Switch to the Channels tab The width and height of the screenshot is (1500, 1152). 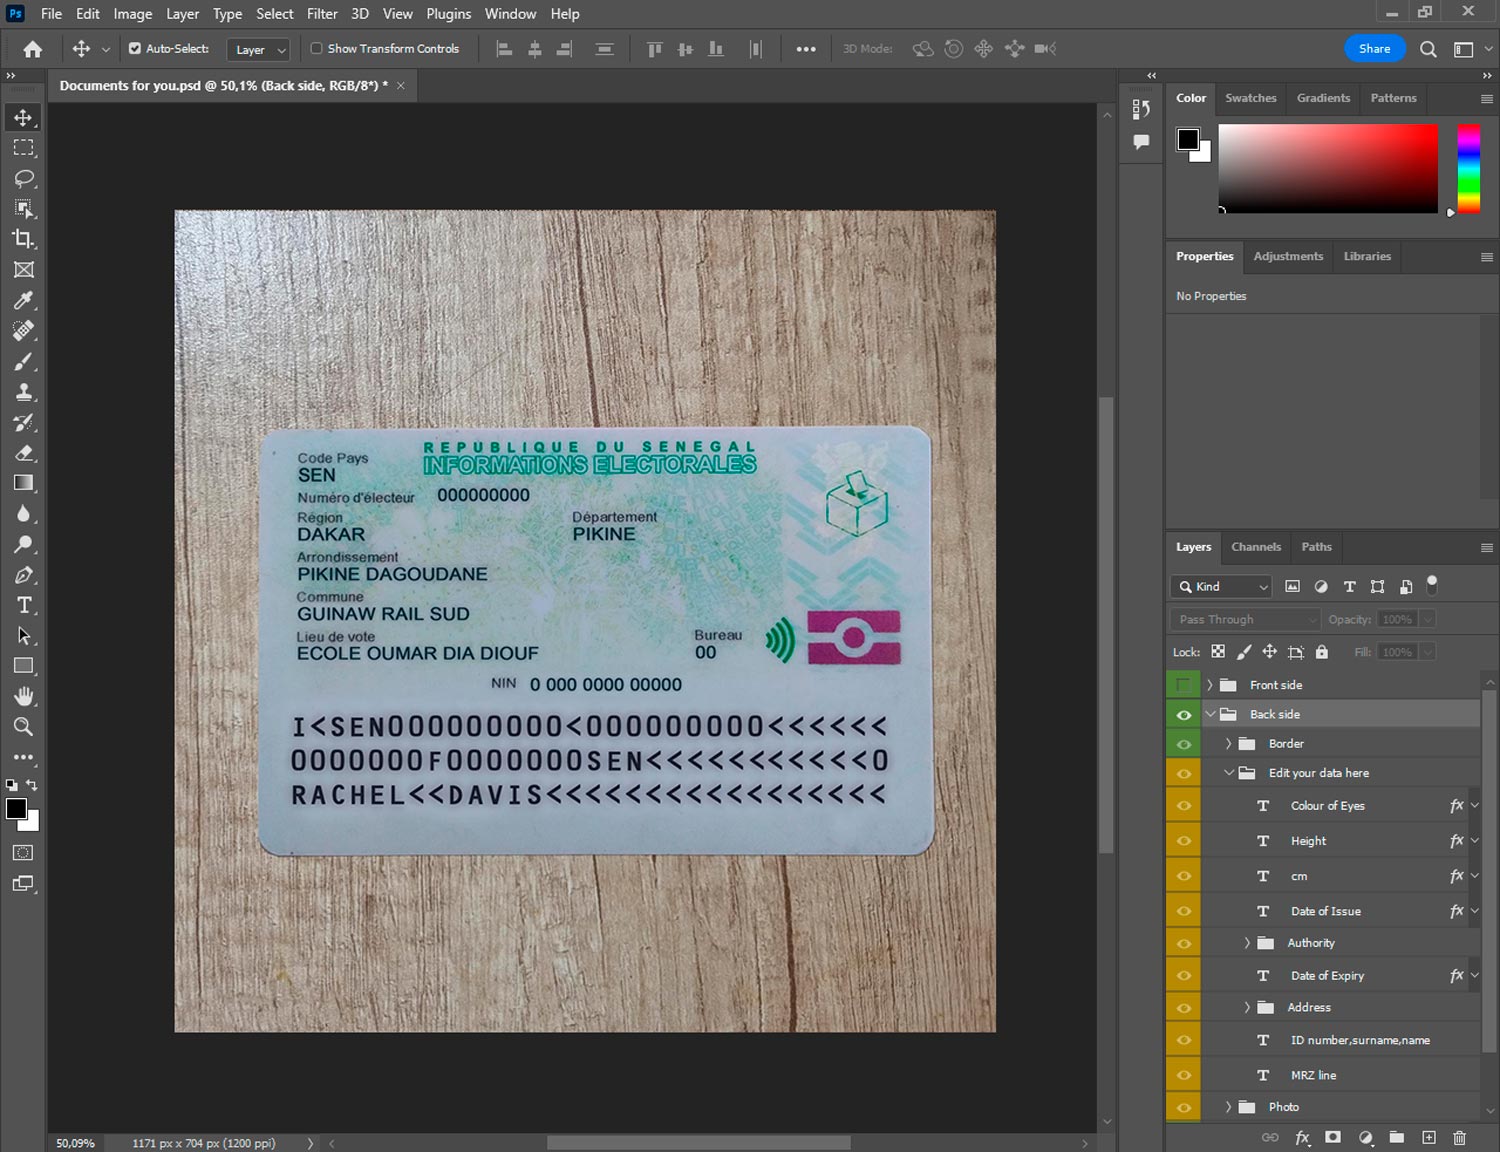1255,547
